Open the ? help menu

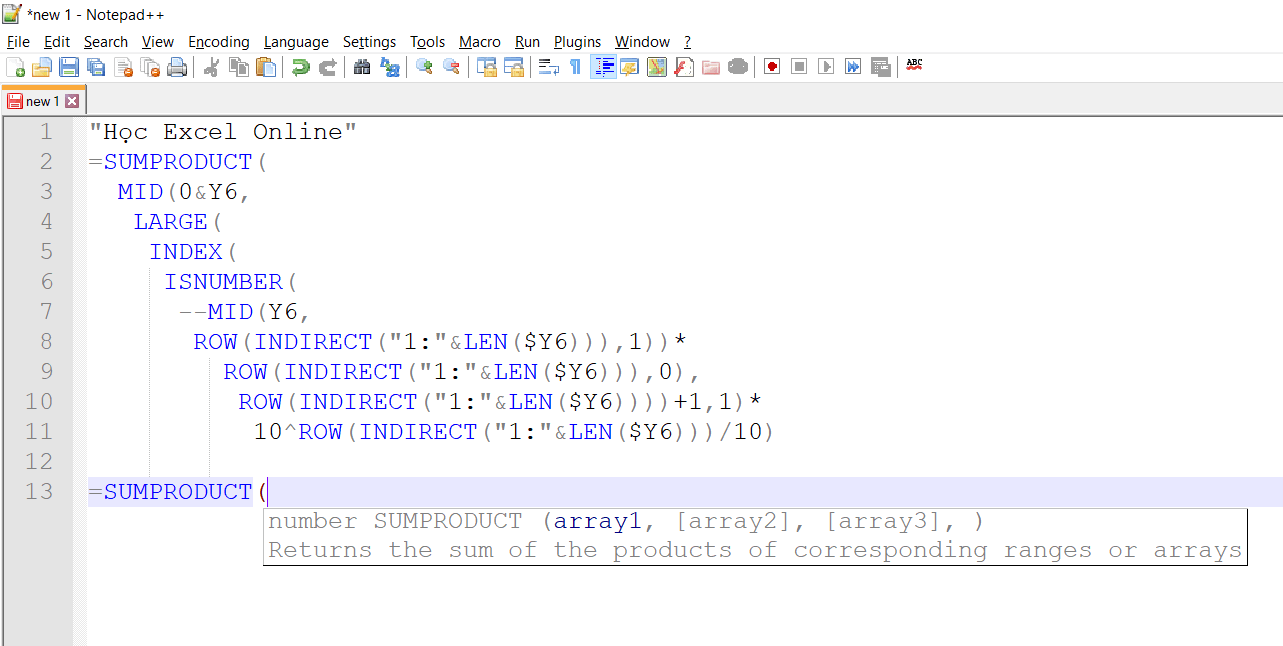tap(687, 42)
